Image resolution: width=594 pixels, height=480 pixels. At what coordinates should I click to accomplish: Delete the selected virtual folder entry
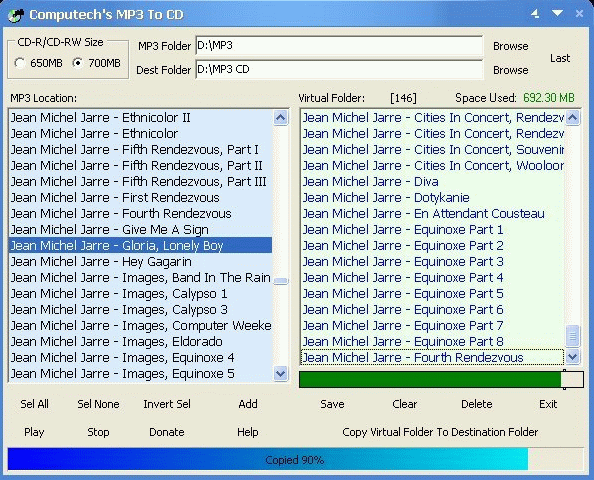coord(477,404)
